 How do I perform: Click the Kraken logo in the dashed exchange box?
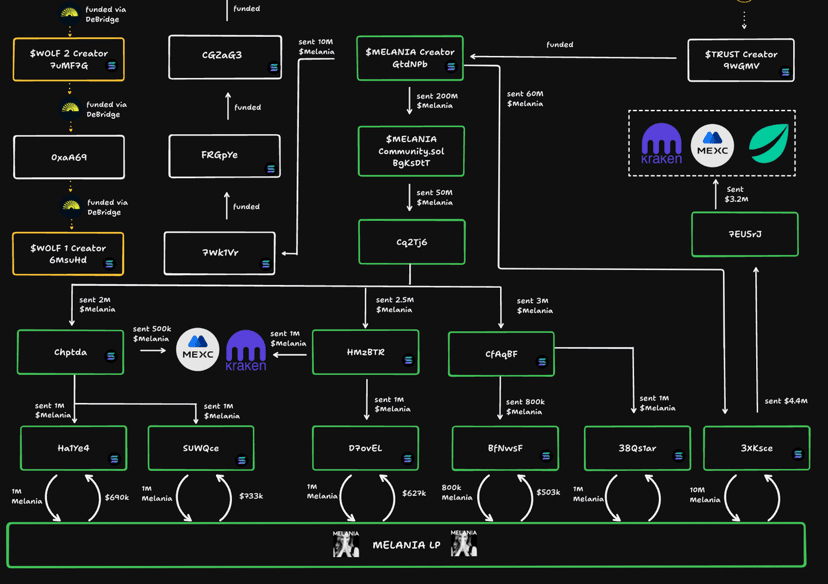tap(661, 144)
